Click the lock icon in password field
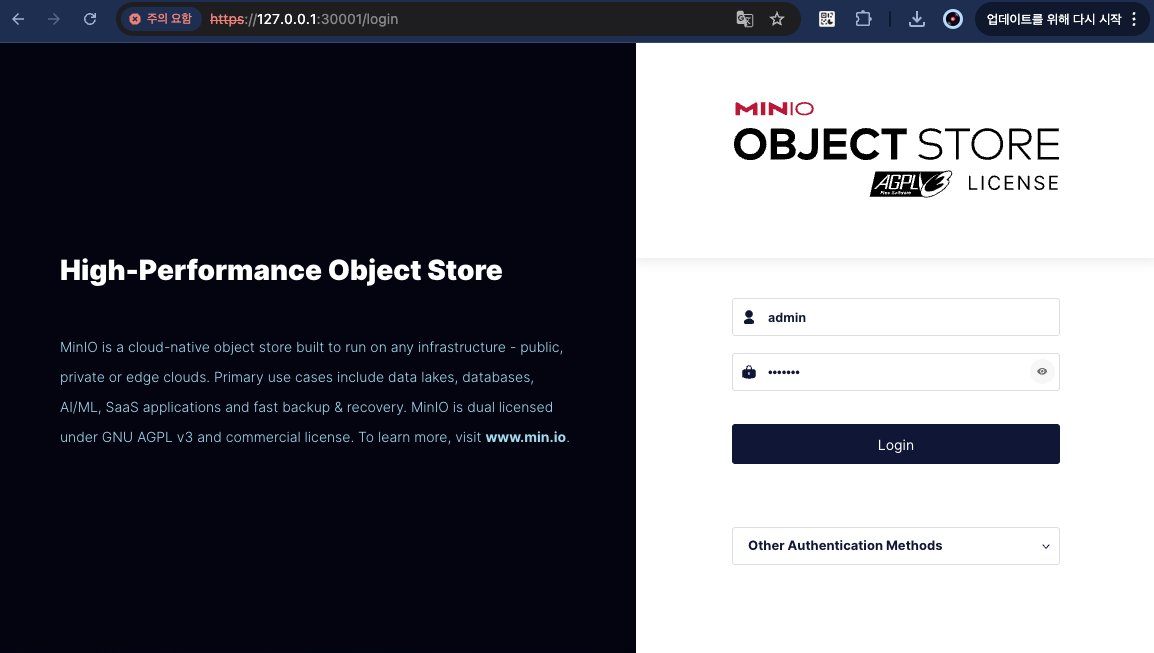The width and height of the screenshot is (1154, 653). [x=749, y=372]
